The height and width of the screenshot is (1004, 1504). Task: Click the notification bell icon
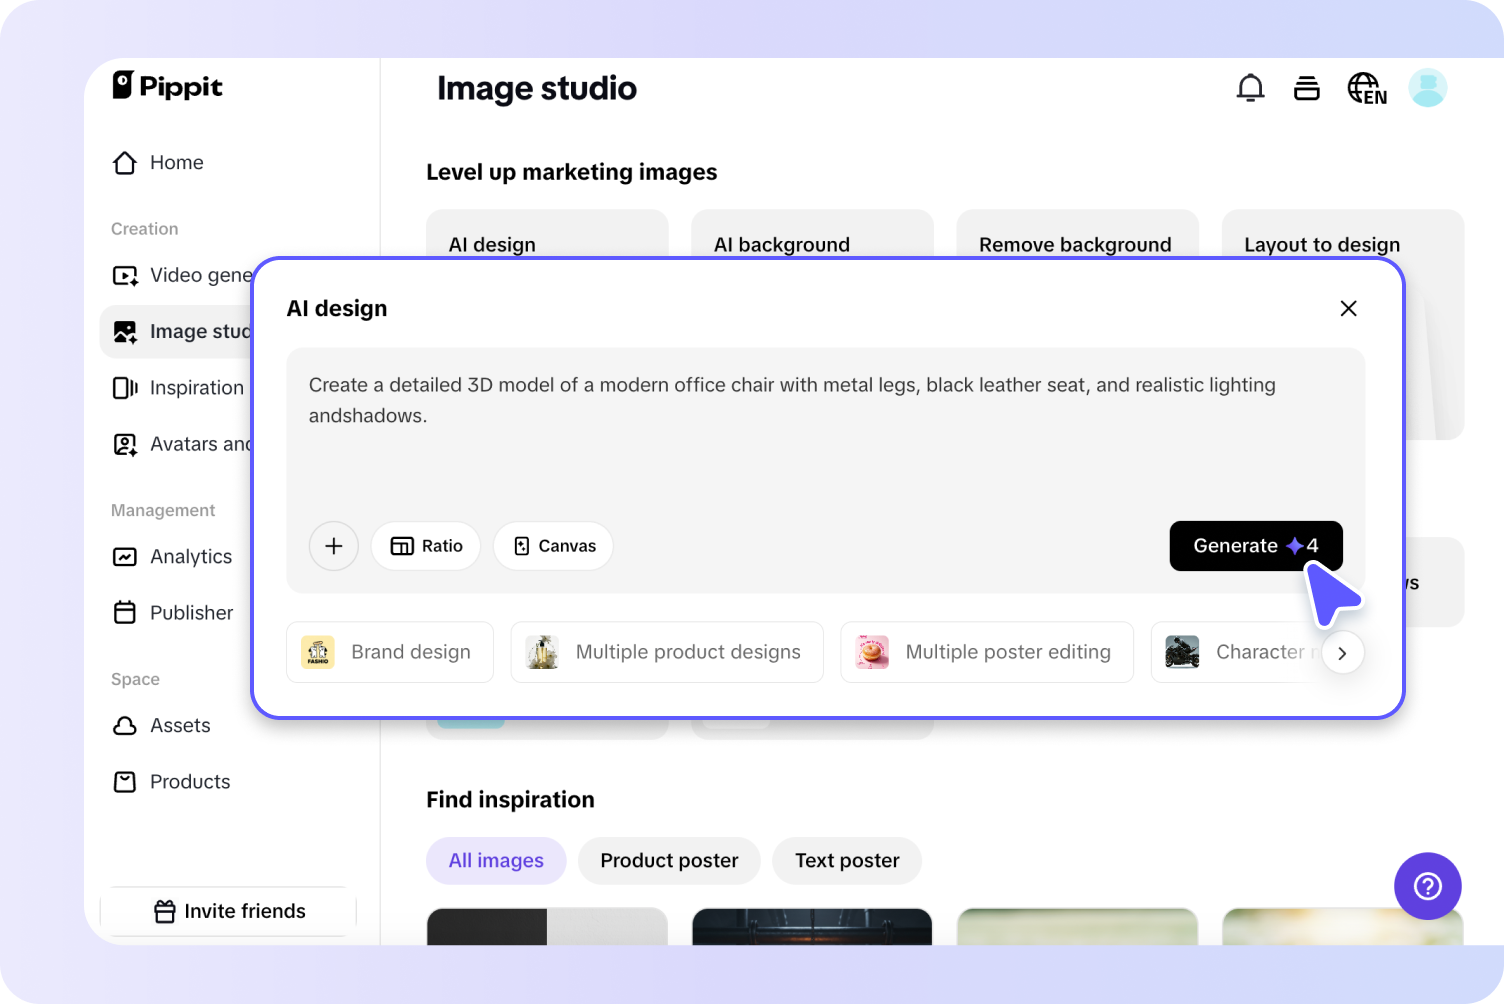click(x=1250, y=89)
